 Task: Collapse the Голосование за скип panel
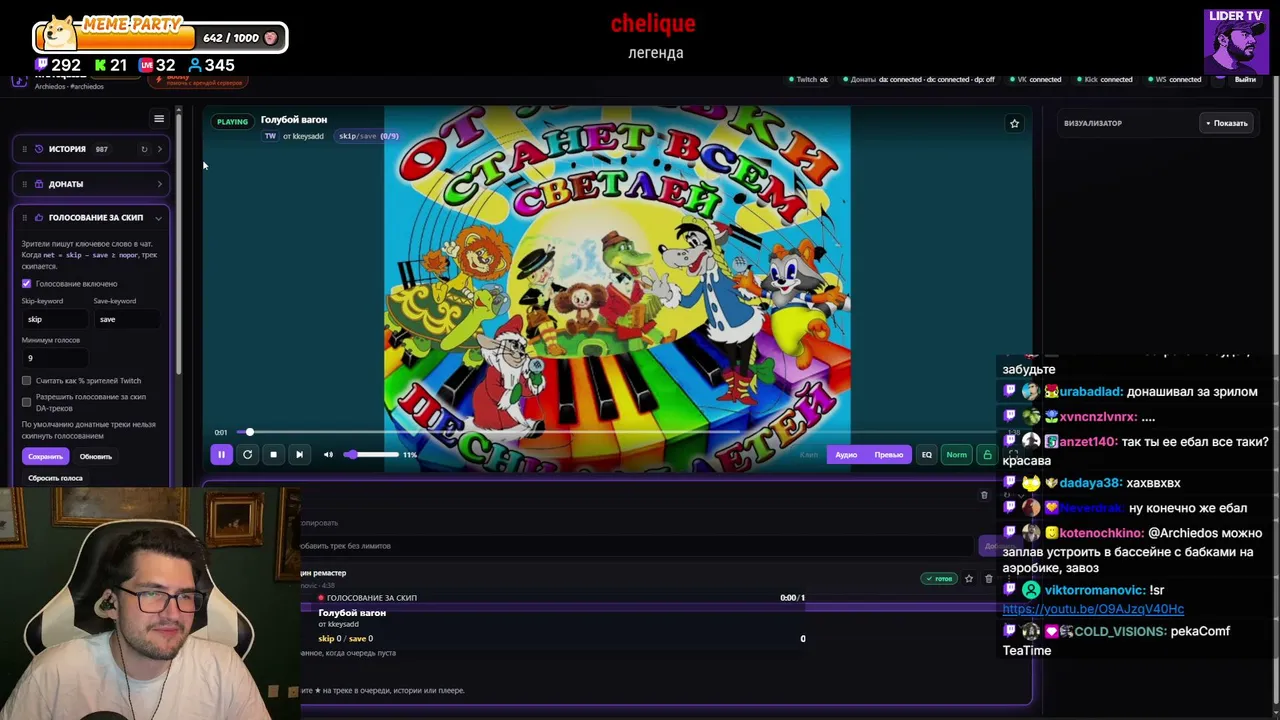tap(158, 218)
